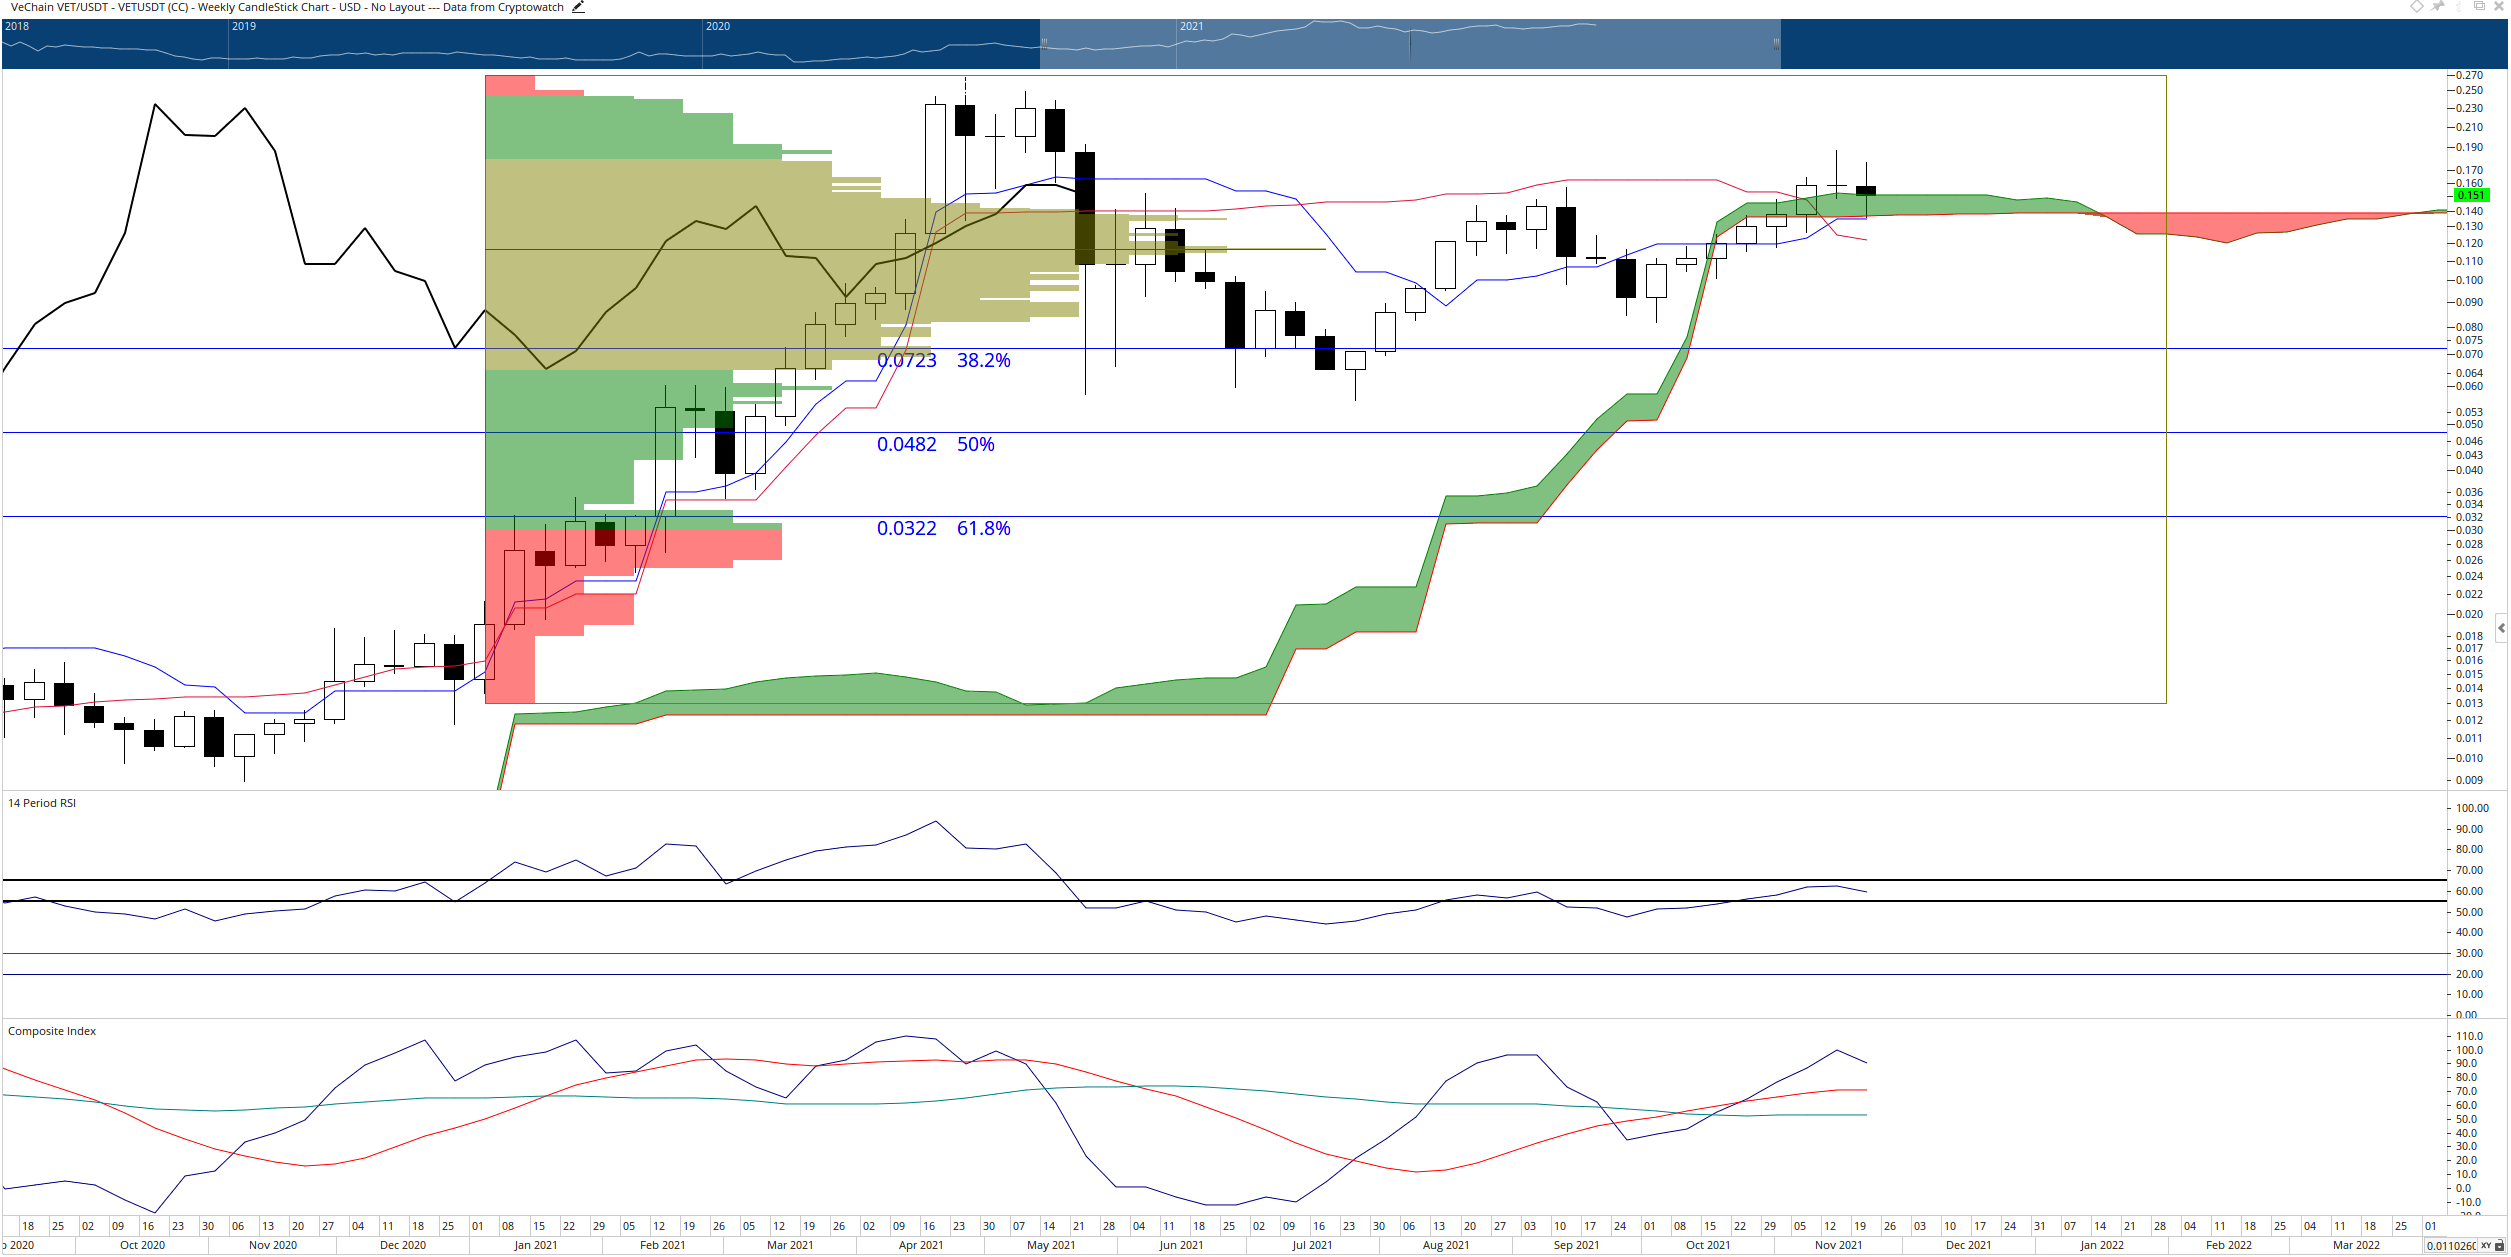Click the green 0.151 current price tag
The height and width of the screenshot is (1257, 2511).
tap(2471, 195)
